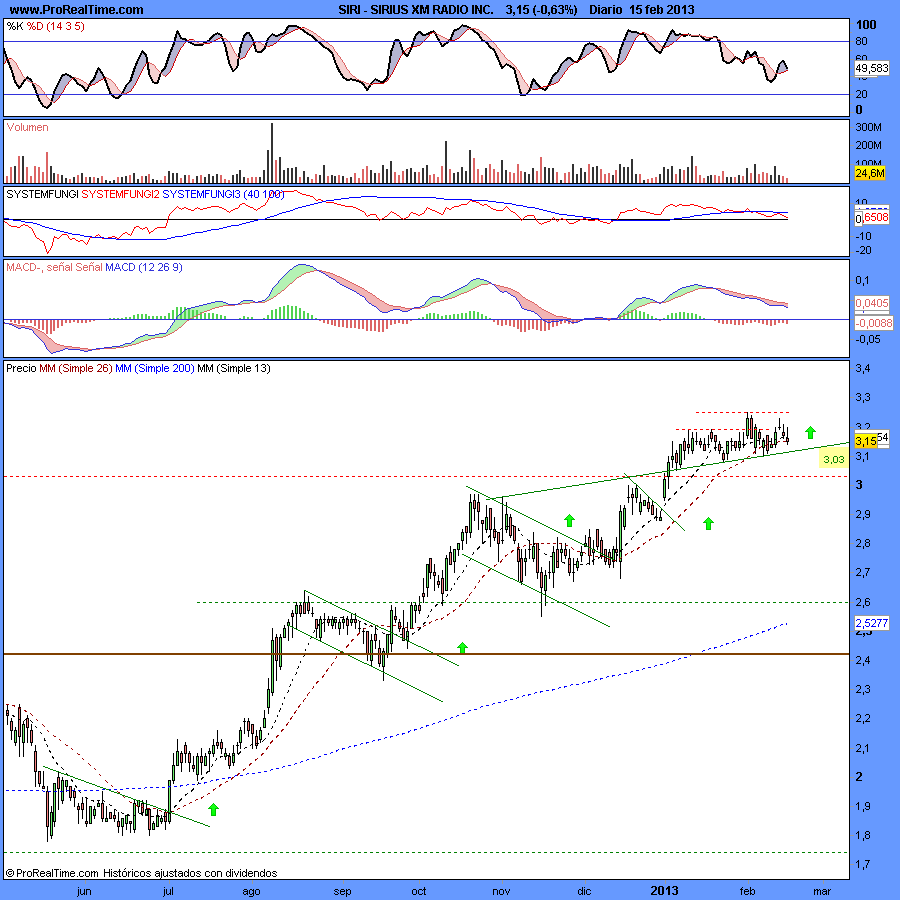Select the MM (Simple 13) moving average label
This screenshot has height=900, width=900.
click(234, 368)
